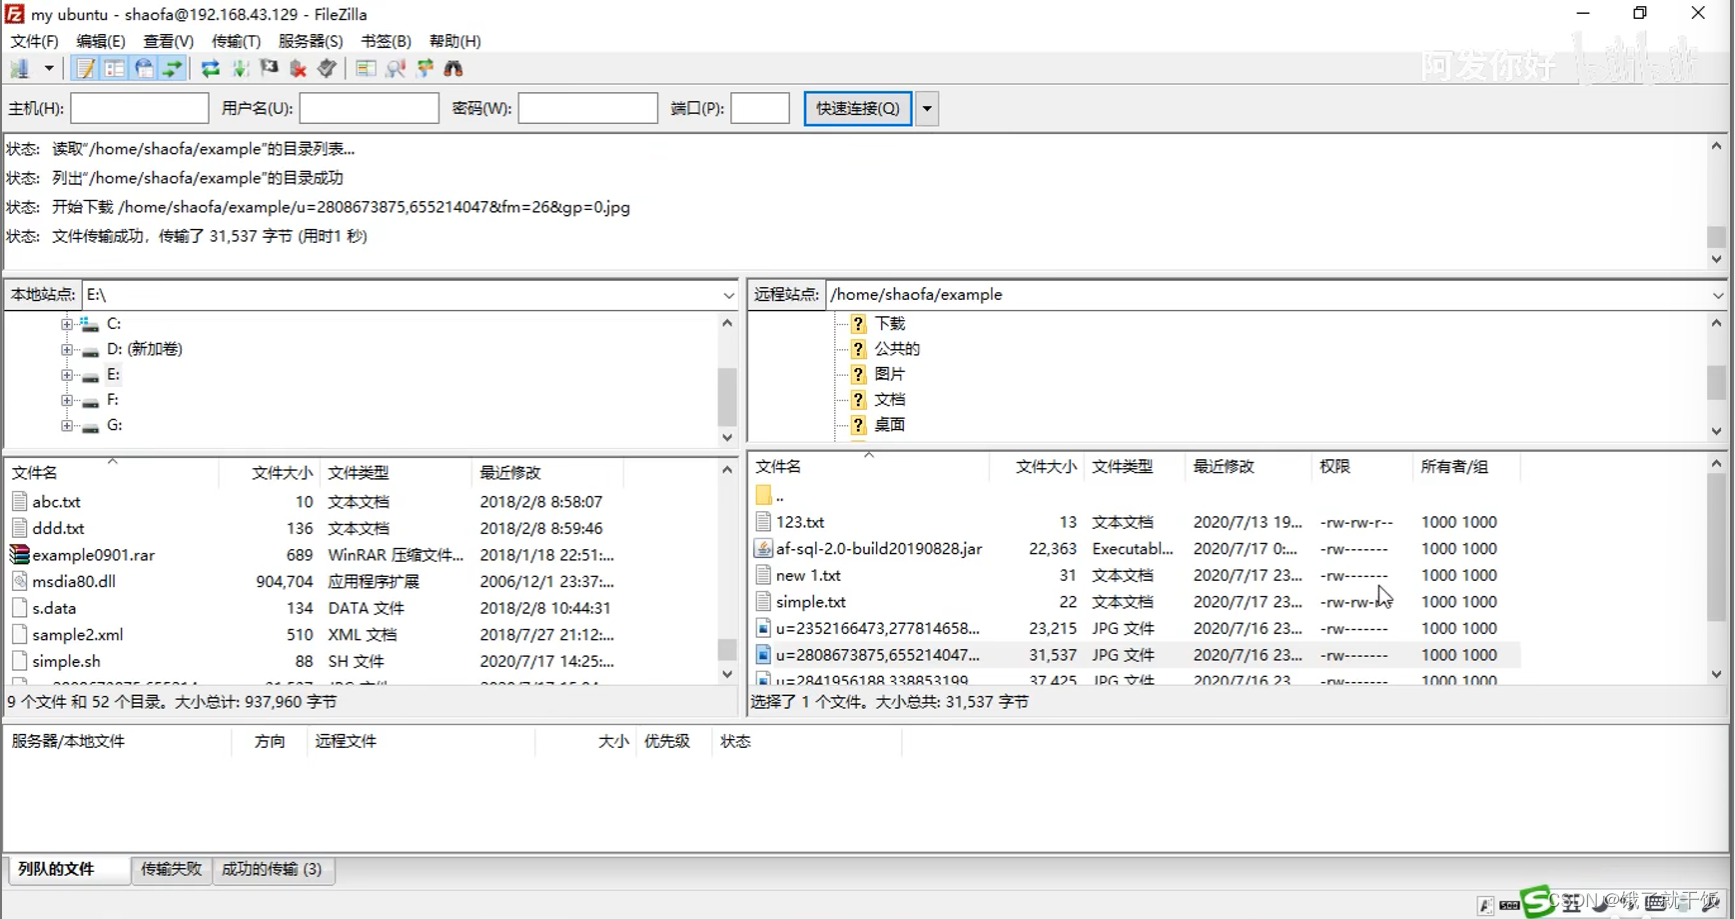Refresh the file and folder lists
Viewport: 1735px width, 919px height.
click(210, 68)
